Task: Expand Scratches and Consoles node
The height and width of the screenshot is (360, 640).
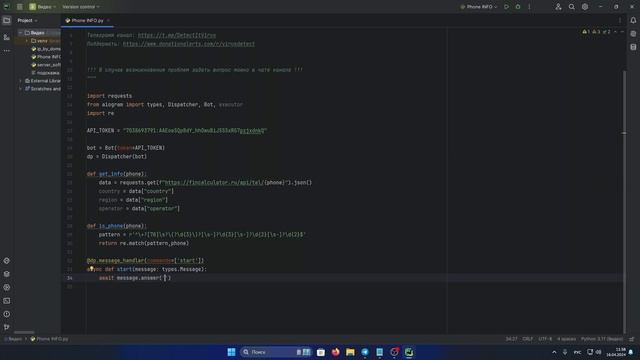Action: click(x=20, y=89)
